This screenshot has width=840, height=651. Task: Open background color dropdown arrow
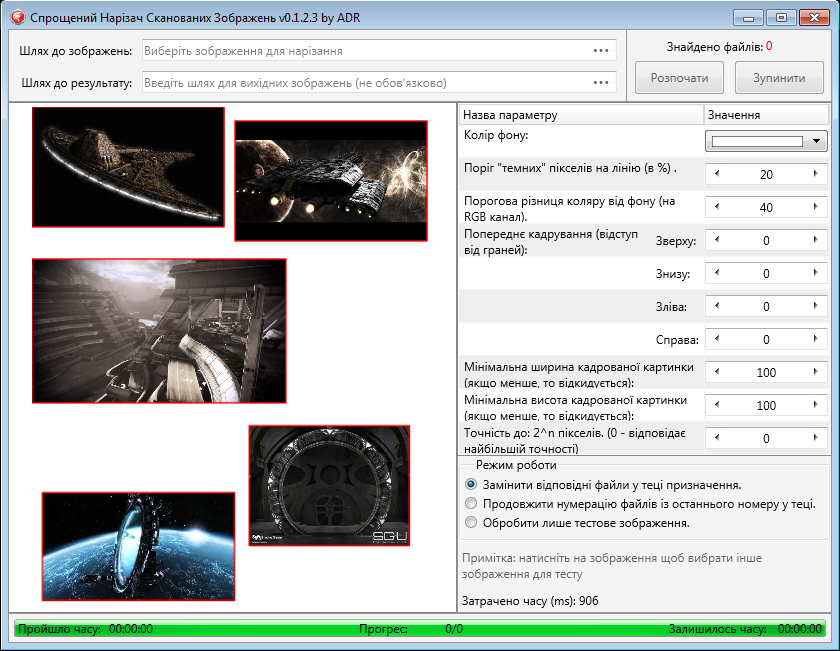[817, 142]
